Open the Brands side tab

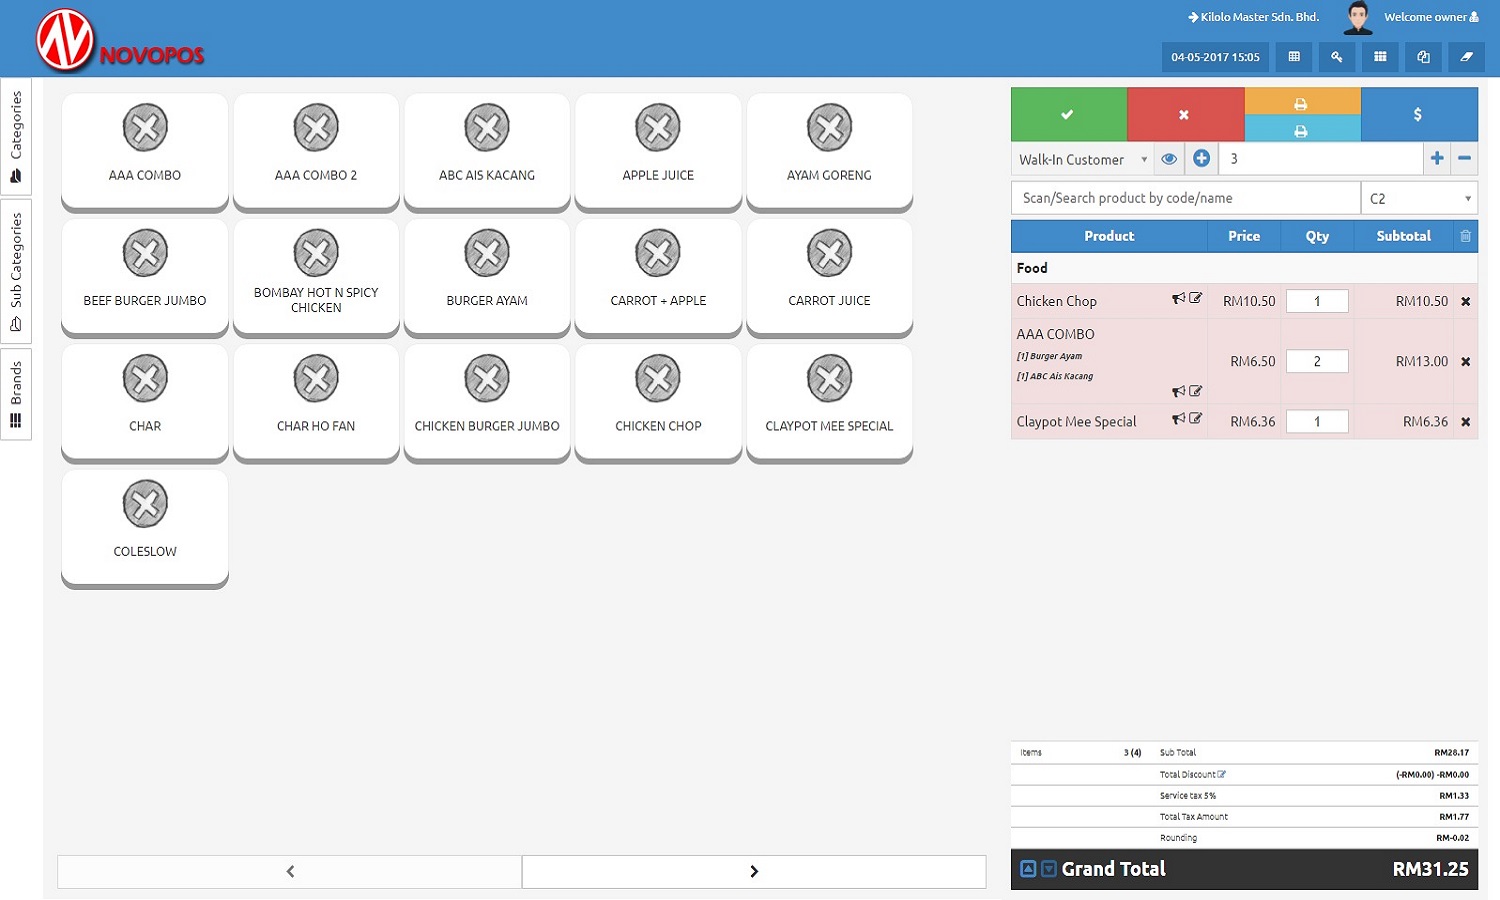(16, 394)
